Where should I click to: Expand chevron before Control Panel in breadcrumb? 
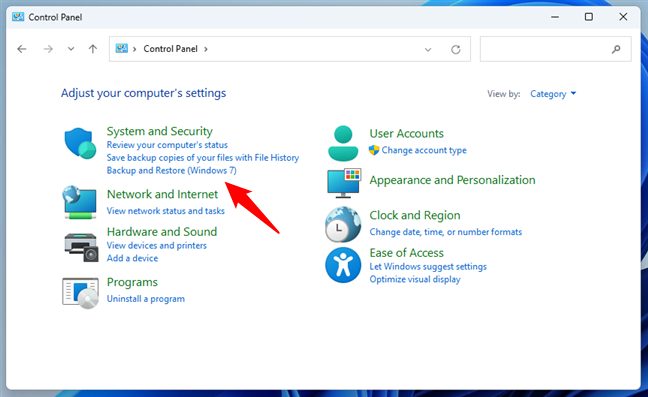tap(134, 49)
